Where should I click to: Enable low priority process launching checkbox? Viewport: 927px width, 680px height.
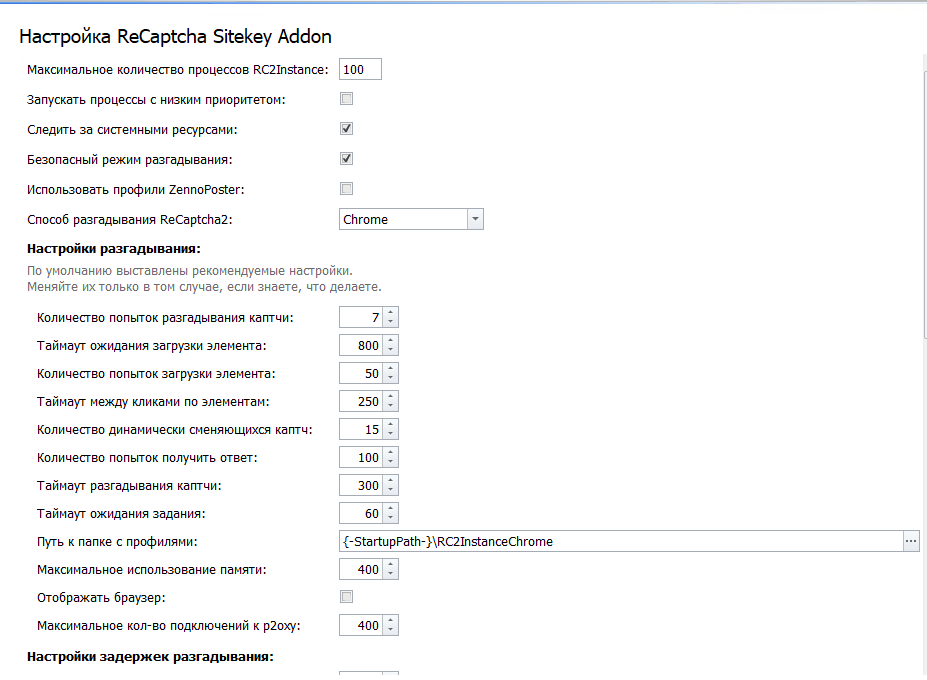click(x=347, y=99)
